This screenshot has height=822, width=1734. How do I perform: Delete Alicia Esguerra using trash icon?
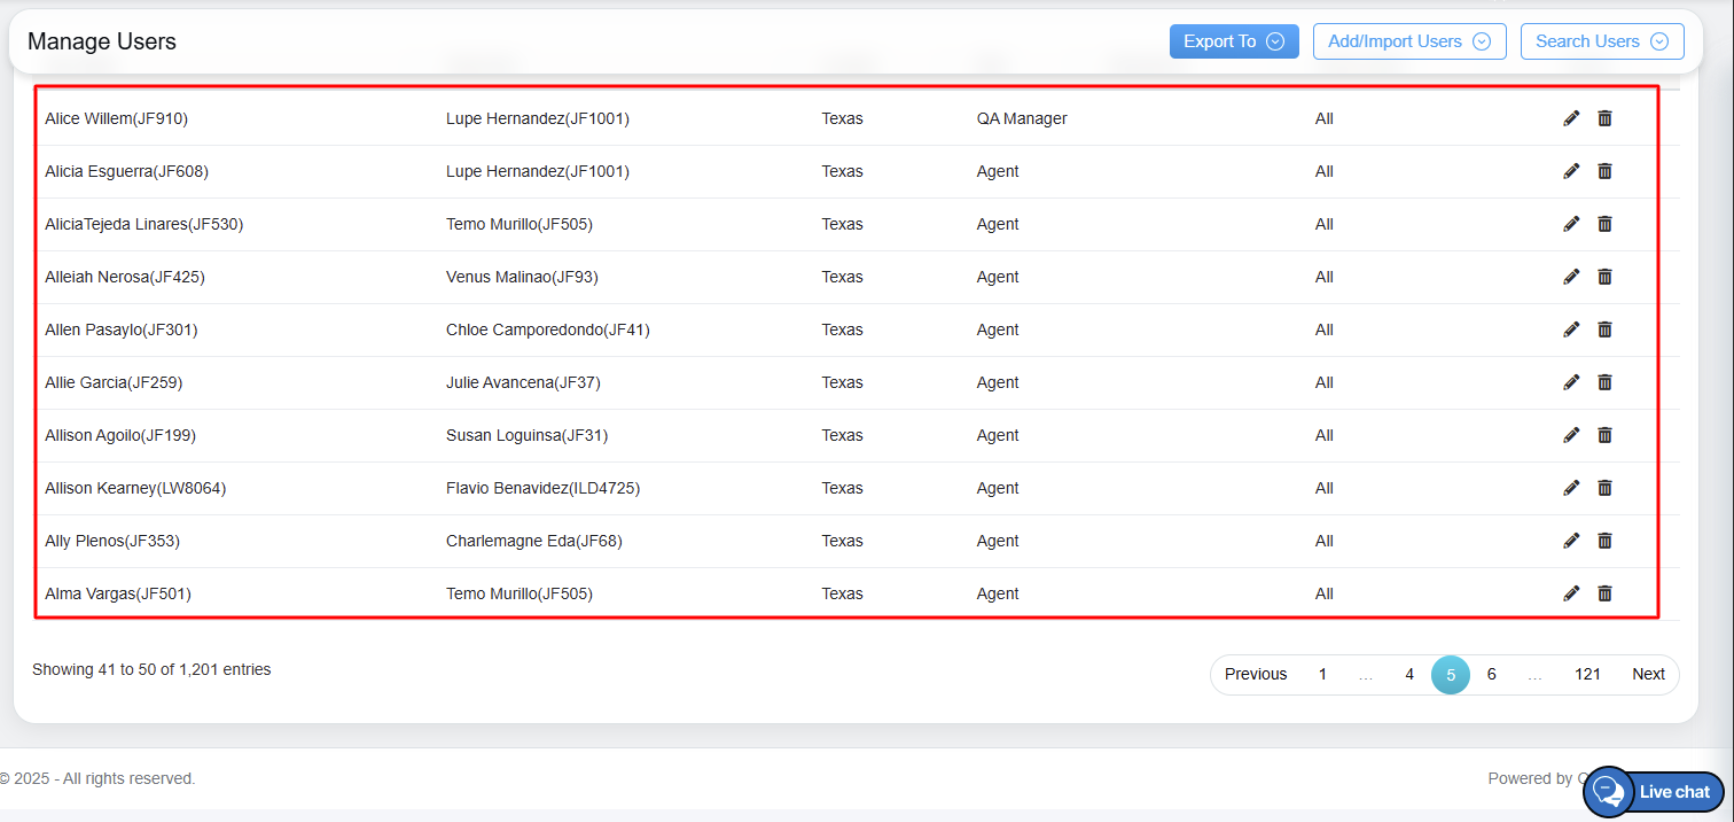tap(1604, 172)
